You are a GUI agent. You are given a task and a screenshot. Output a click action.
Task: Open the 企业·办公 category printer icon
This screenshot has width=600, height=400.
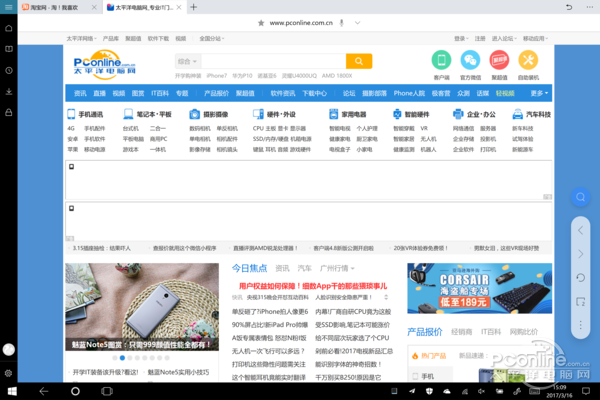[458, 114]
